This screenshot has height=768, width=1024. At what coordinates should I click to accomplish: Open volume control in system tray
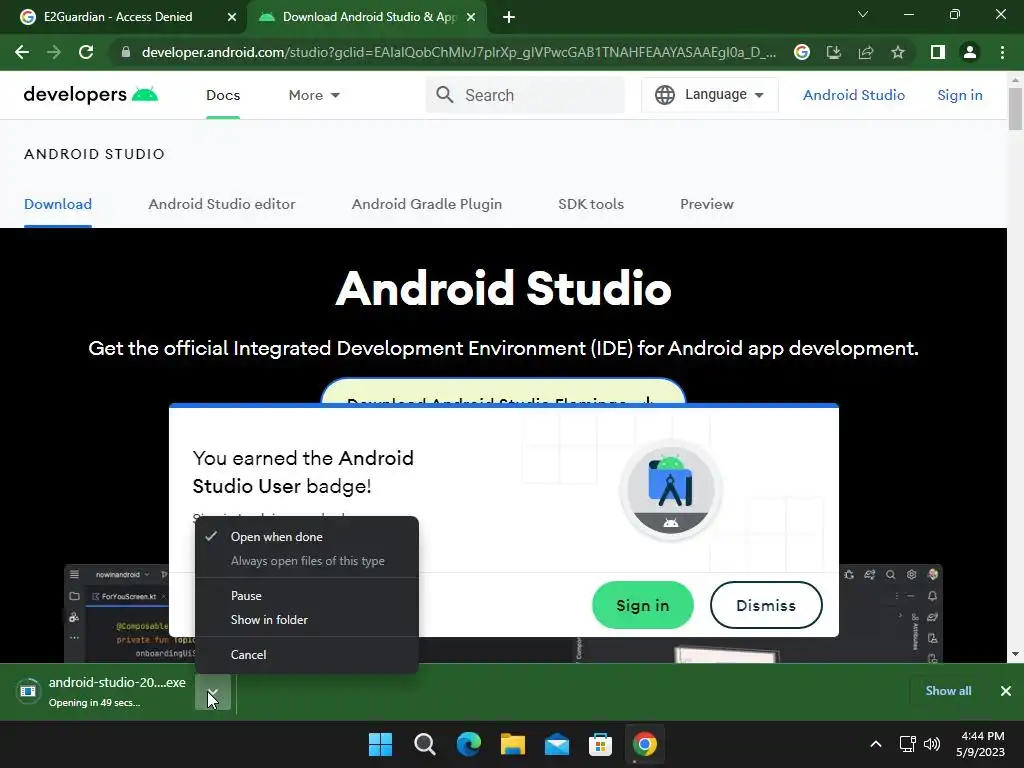coord(932,744)
